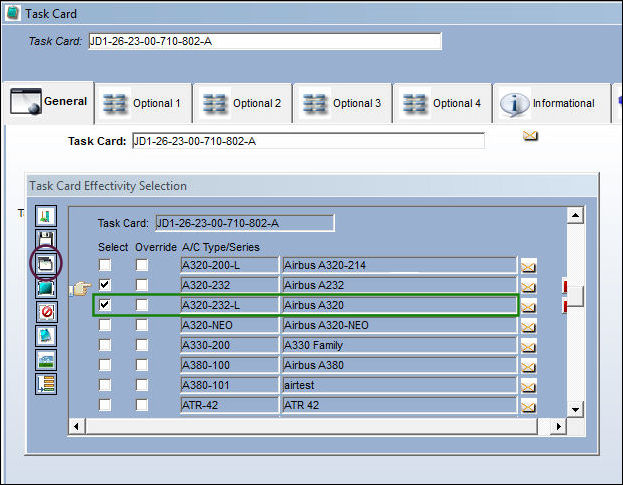
Task: Uncheck Select box for A320-232-L
Action: pos(105,305)
